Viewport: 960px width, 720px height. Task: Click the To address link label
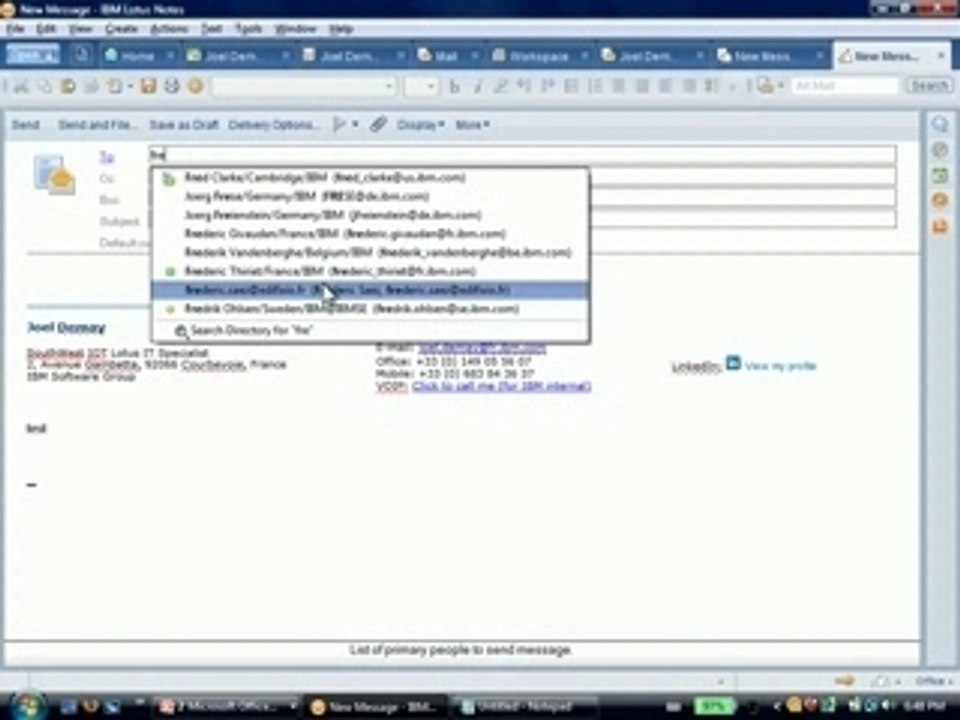[107, 157]
